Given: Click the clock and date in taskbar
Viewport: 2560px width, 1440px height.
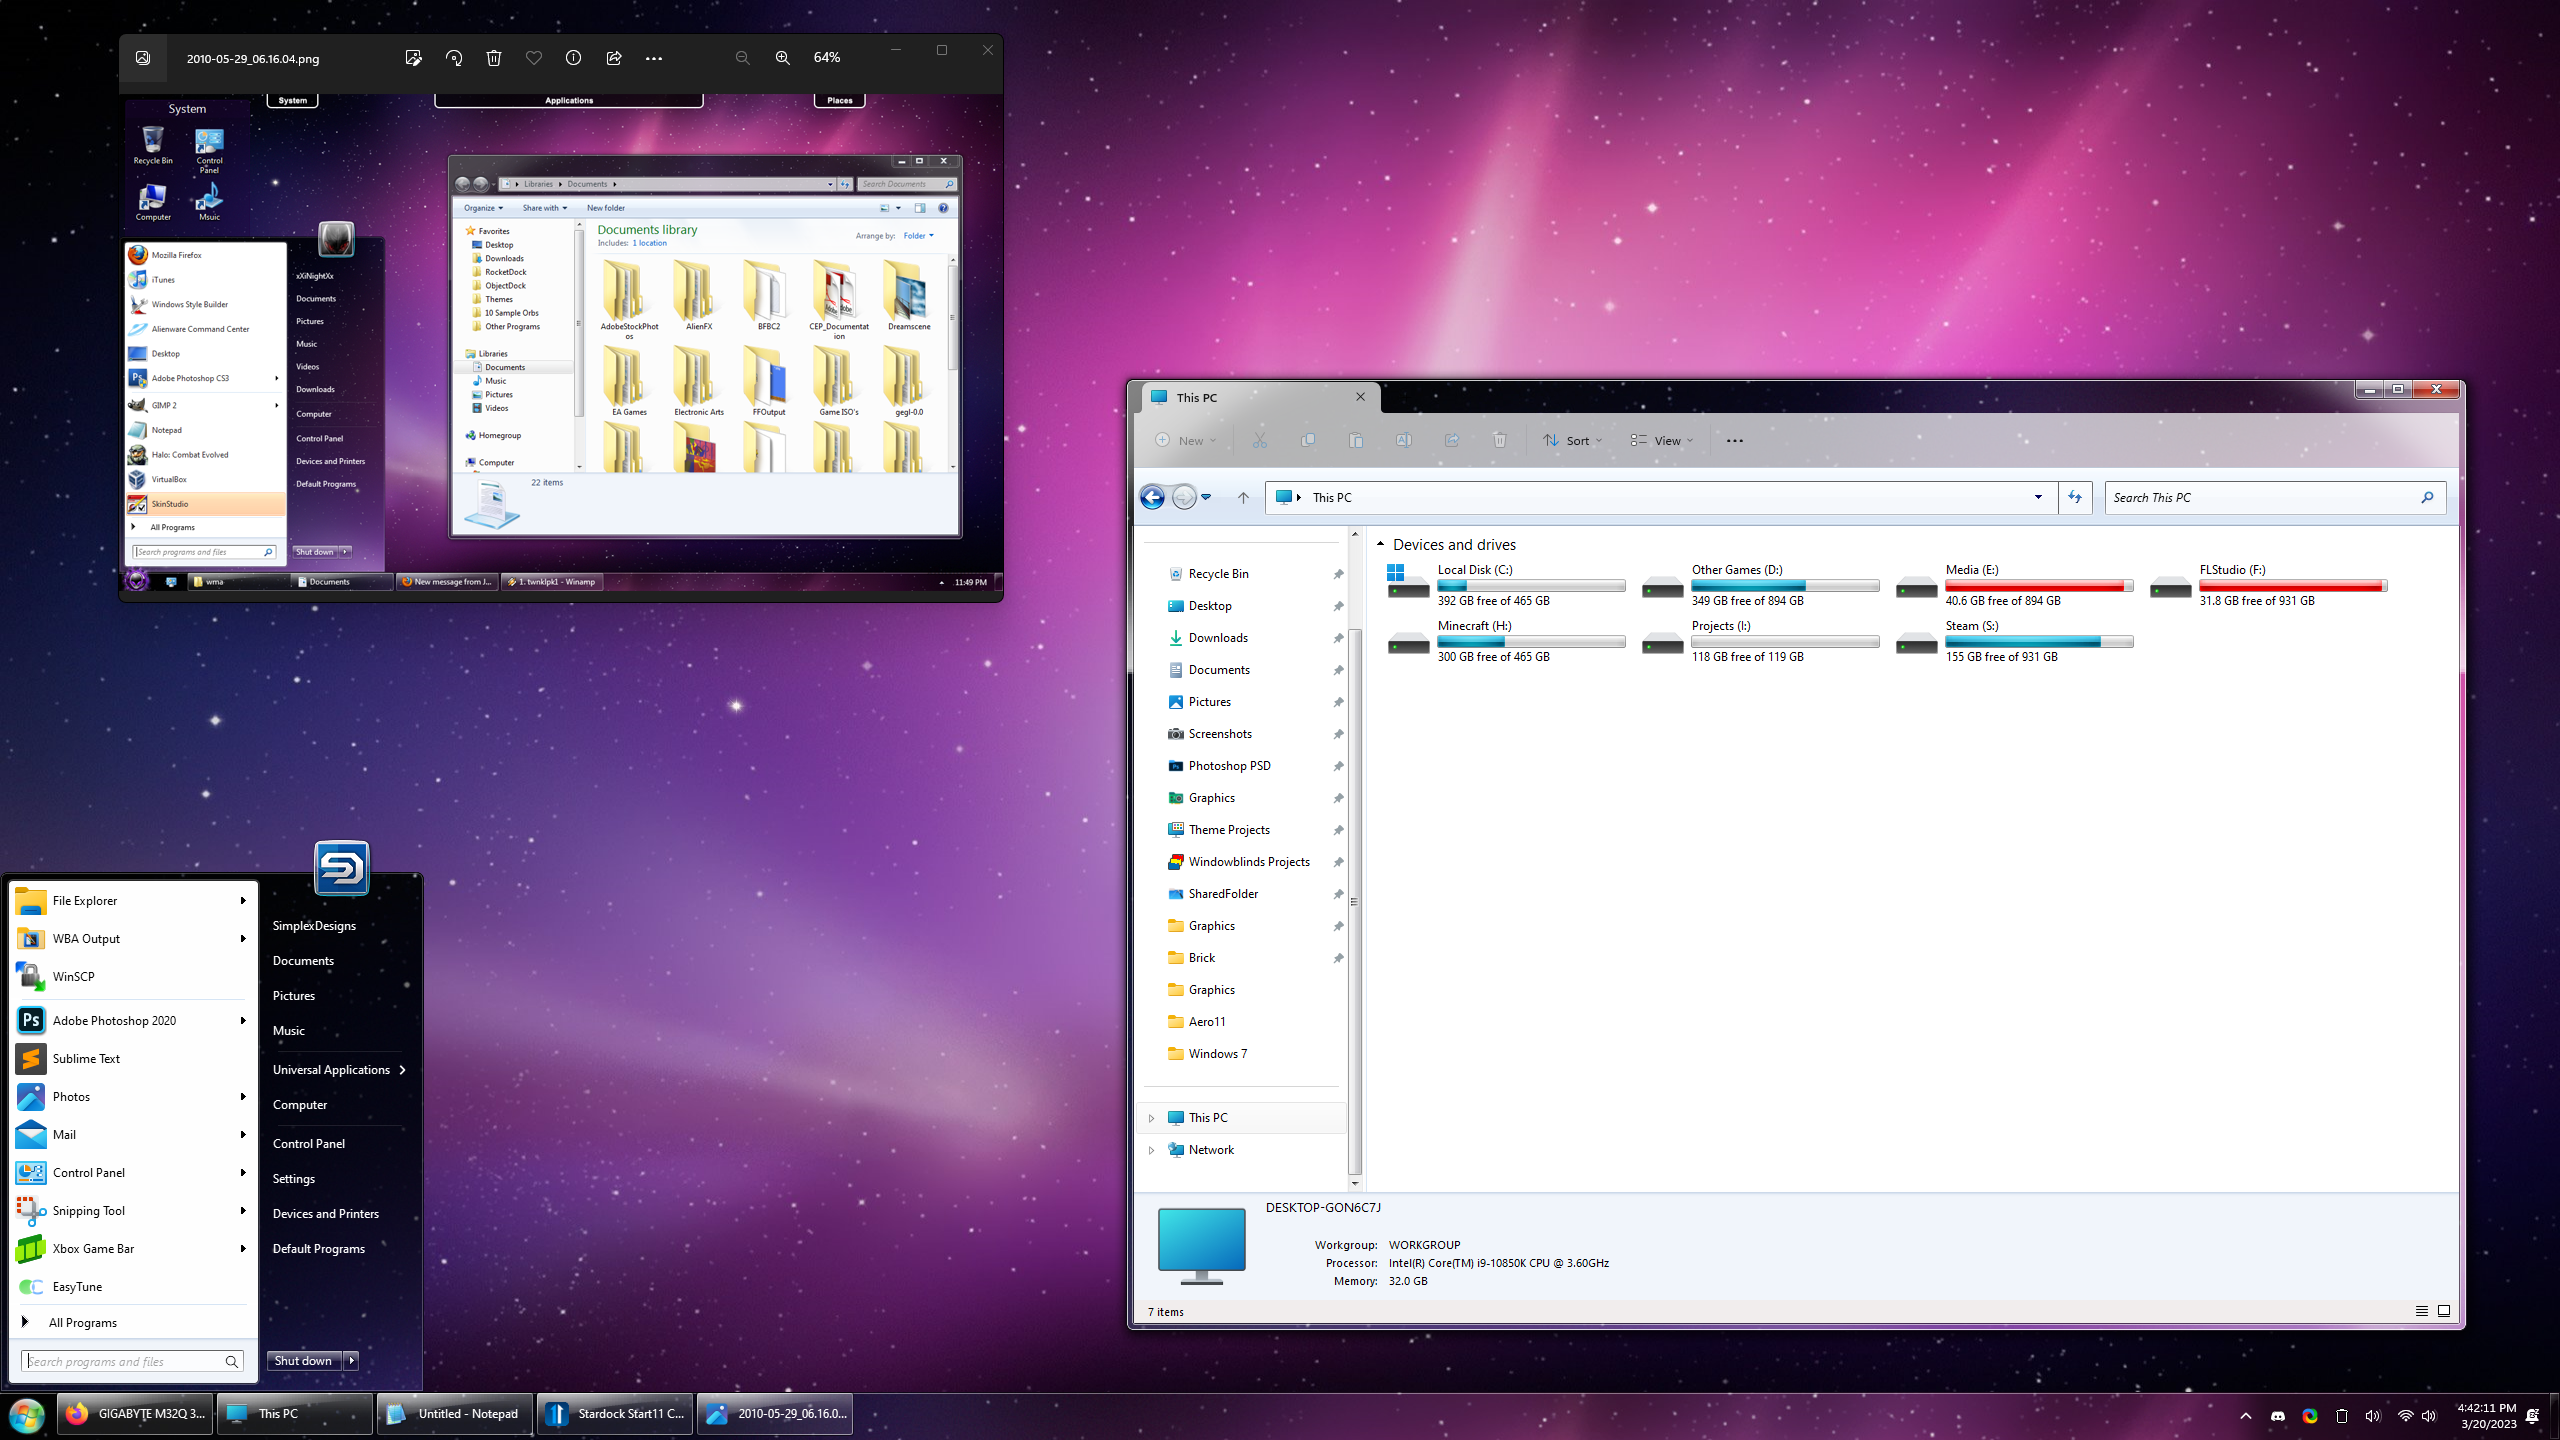Looking at the screenshot, I should pyautogui.click(x=2487, y=1416).
